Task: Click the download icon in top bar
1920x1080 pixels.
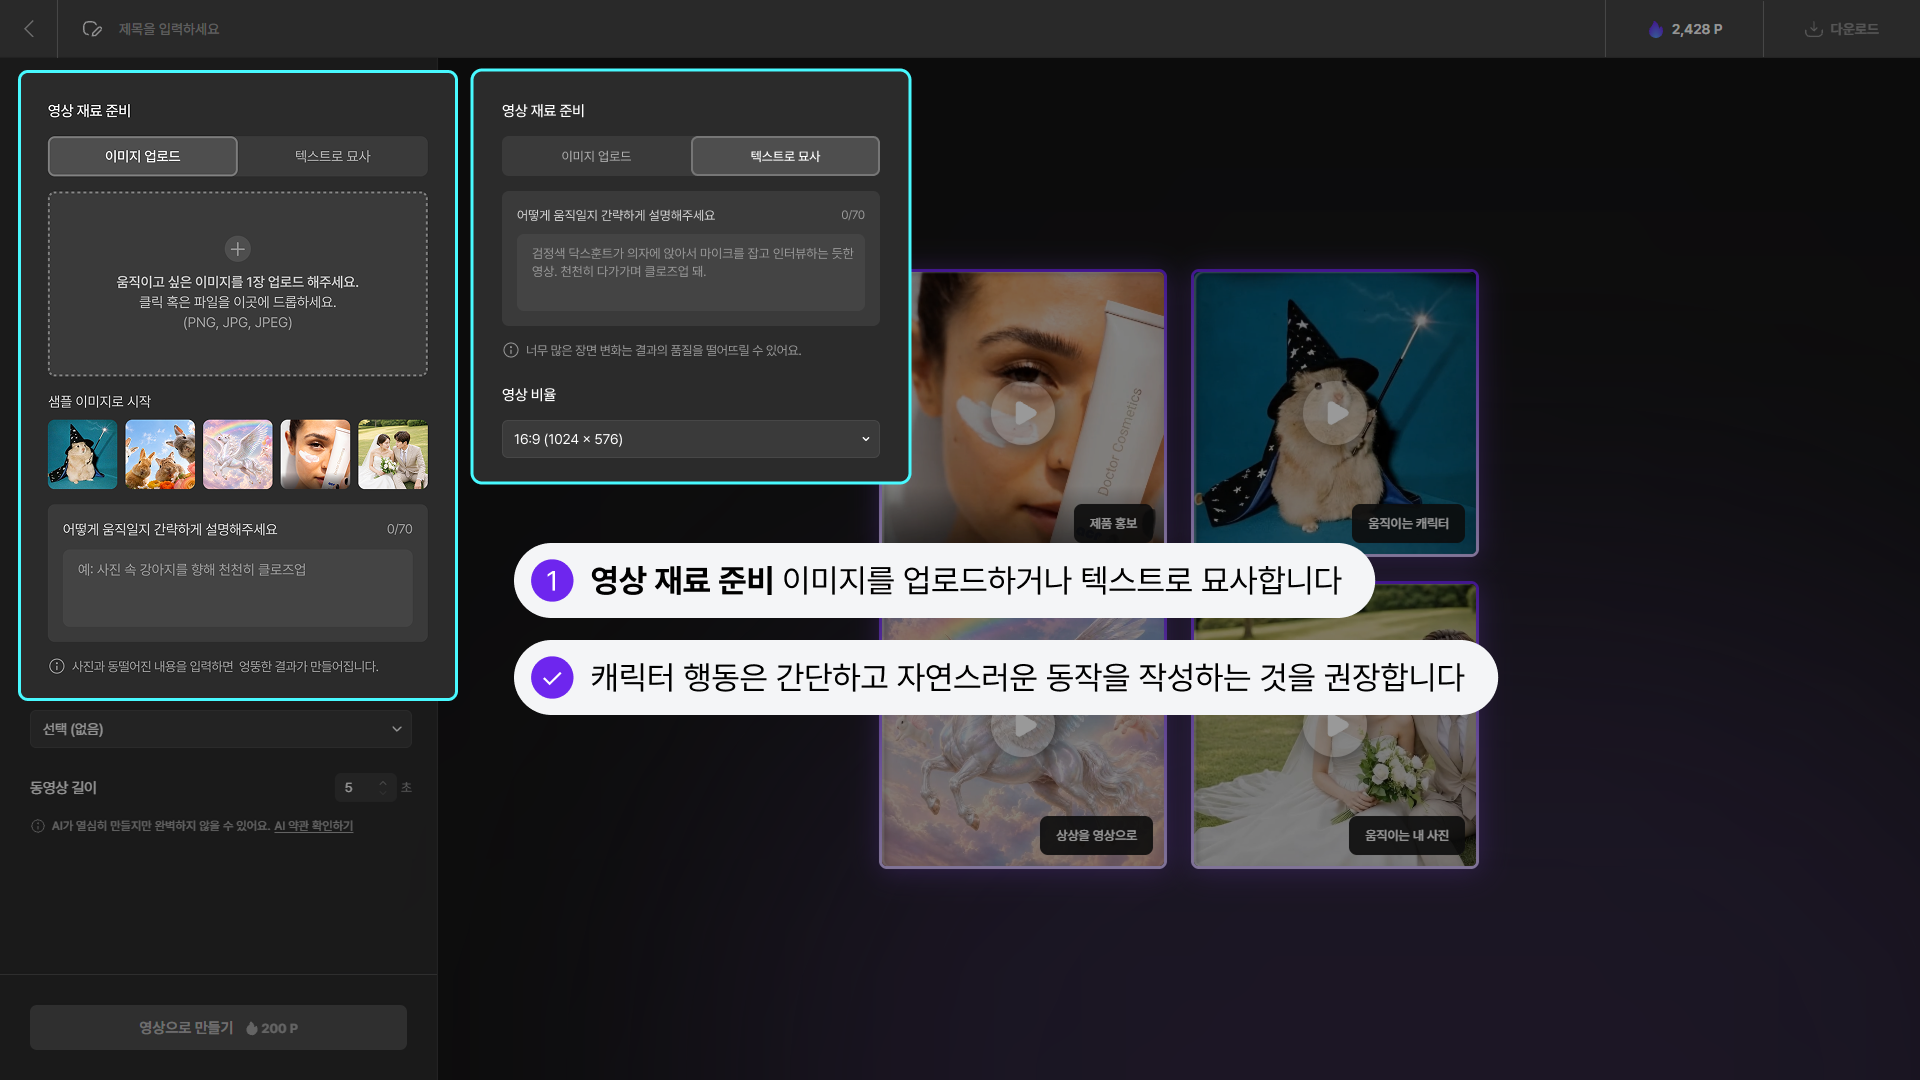Action: (1813, 29)
